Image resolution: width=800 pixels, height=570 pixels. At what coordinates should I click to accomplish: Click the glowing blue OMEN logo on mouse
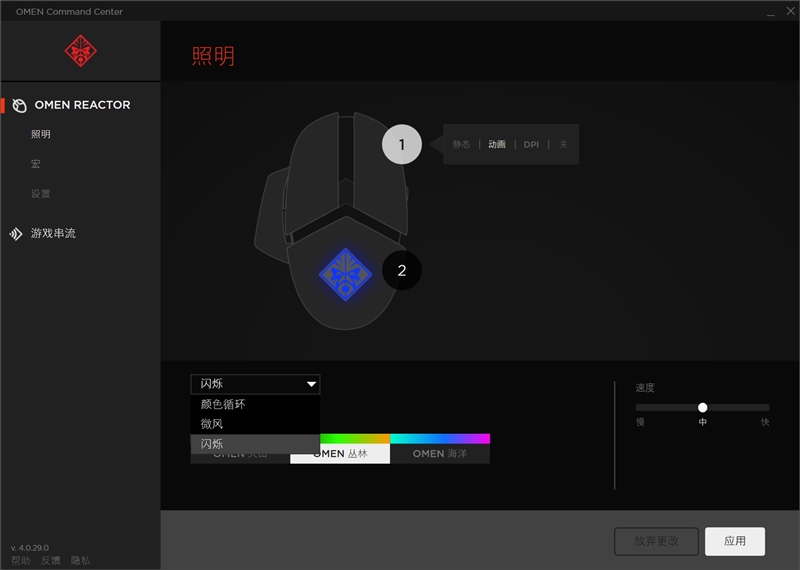tap(345, 275)
